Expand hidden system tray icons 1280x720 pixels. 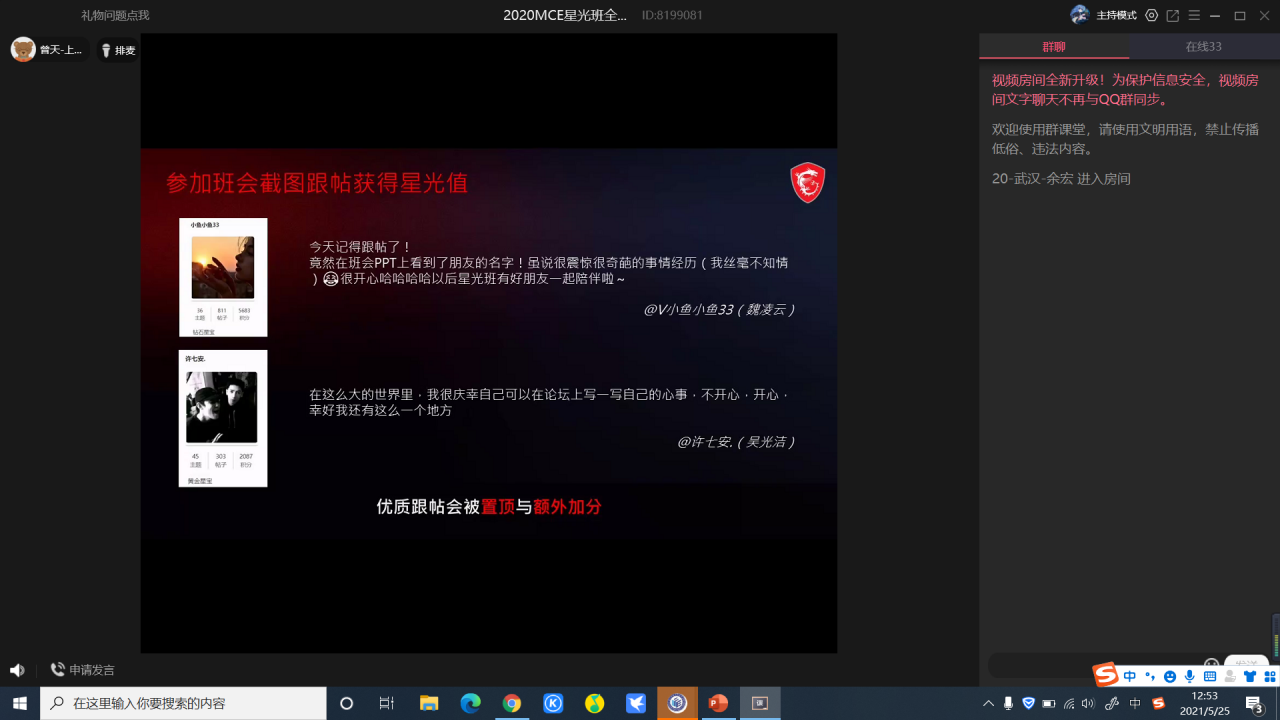coord(988,704)
